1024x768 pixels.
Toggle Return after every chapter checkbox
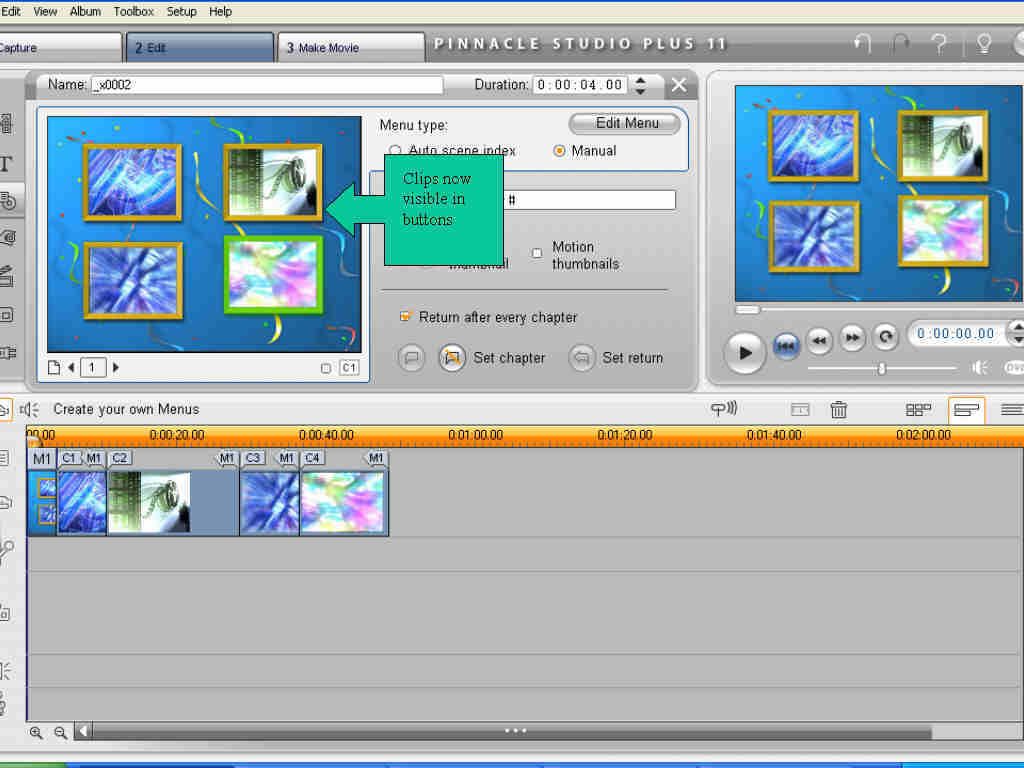[405, 317]
